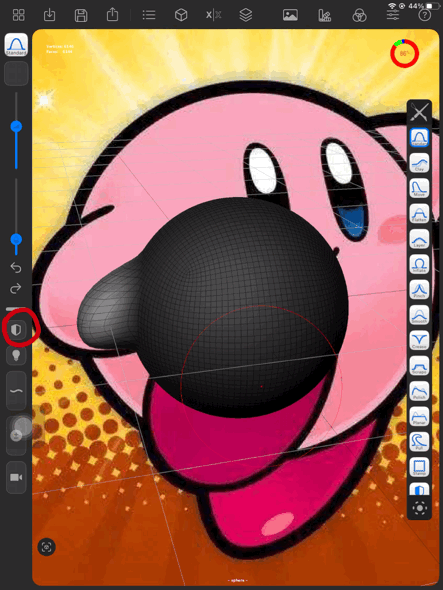Image resolution: width=443 pixels, height=590 pixels.
Task: Select the Standard brush in the right palette
Action: point(419,137)
